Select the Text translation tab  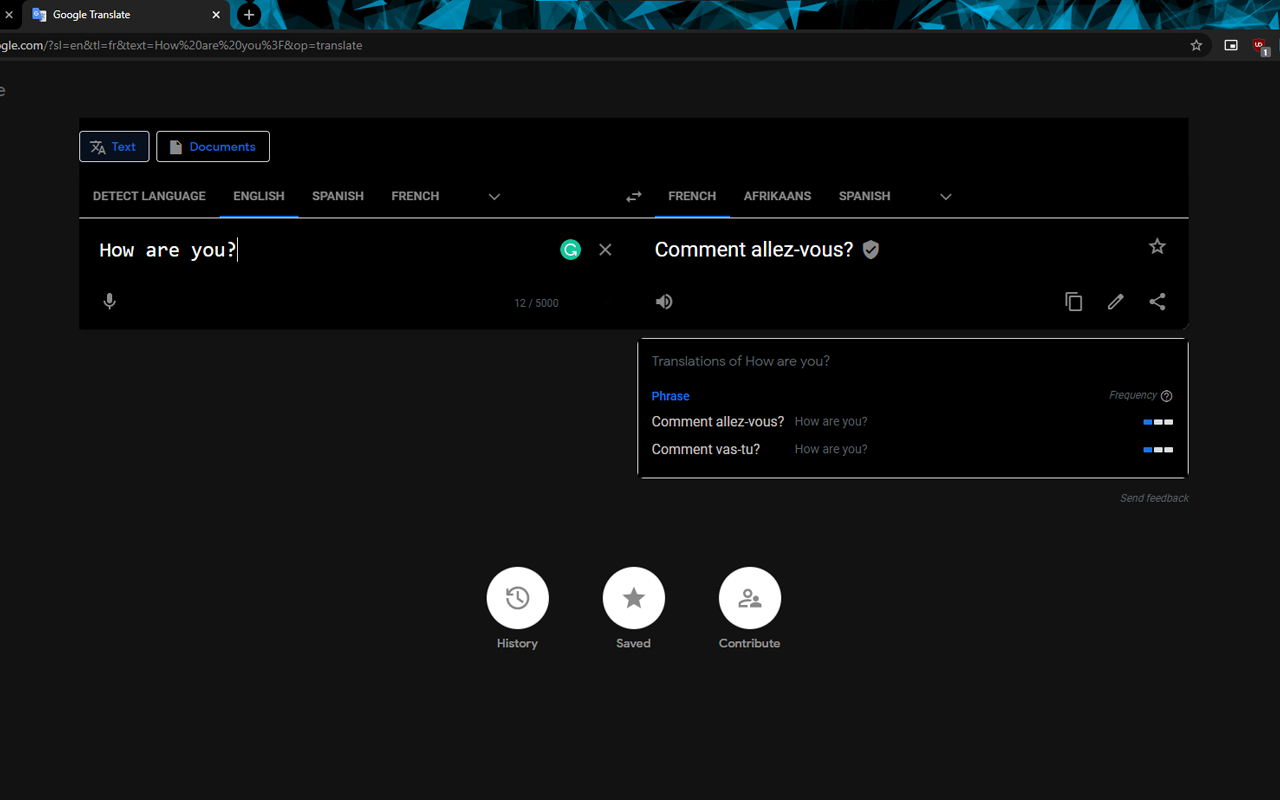point(114,146)
